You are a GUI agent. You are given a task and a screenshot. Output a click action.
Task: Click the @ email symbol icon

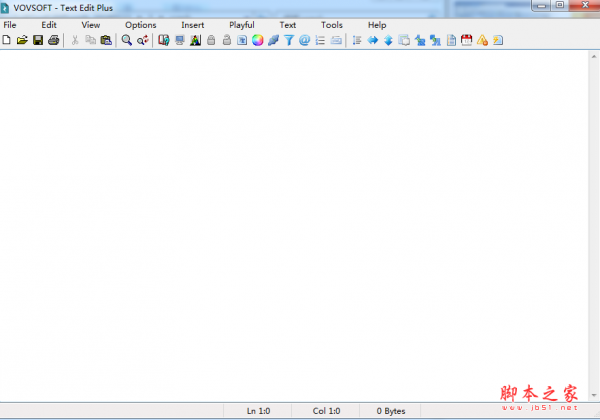305,40
